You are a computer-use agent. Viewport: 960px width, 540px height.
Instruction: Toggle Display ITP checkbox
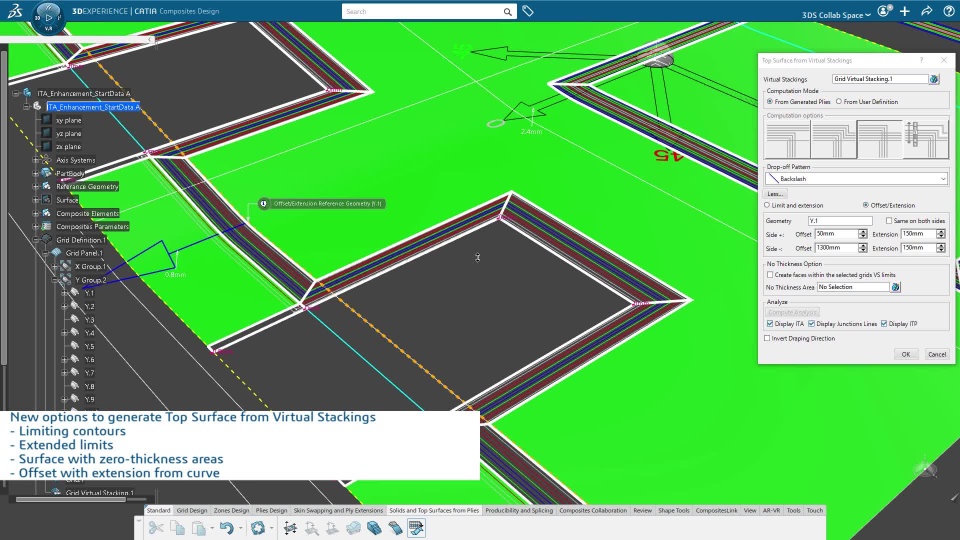coord(884,324)
